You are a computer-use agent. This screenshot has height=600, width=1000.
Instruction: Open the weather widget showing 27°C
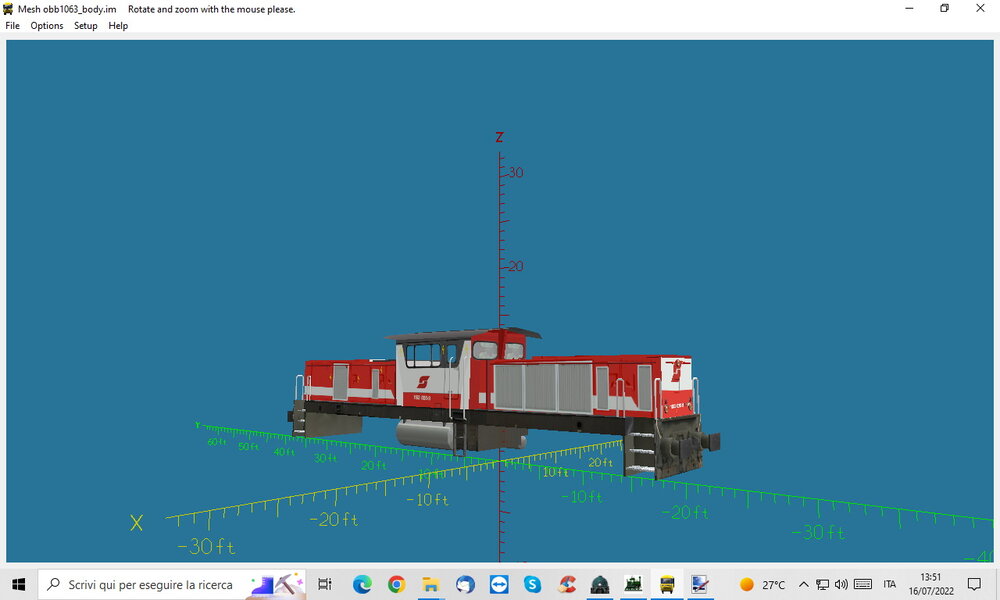click(x=762, y=584)
